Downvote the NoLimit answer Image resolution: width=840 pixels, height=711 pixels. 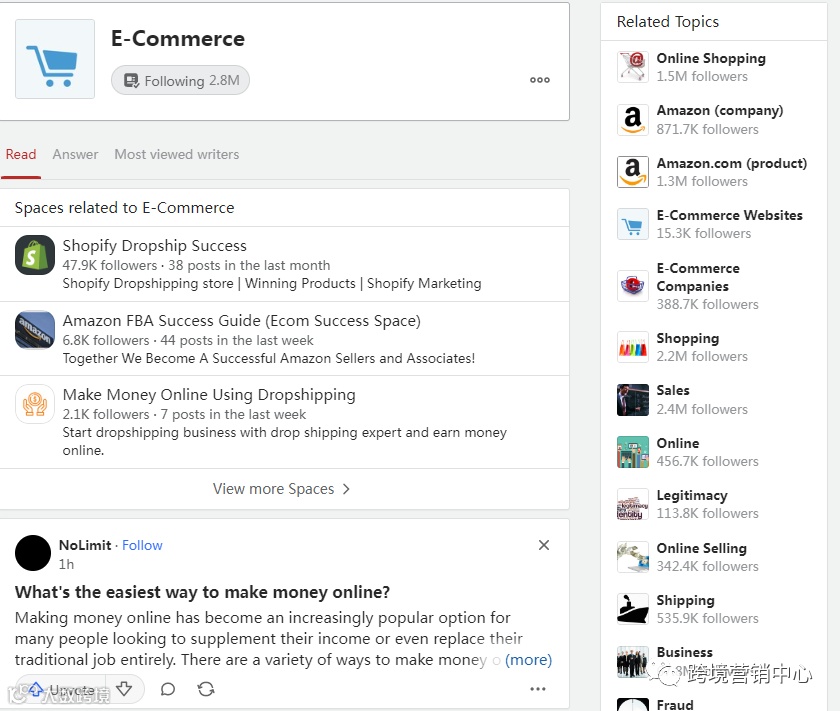124,689
